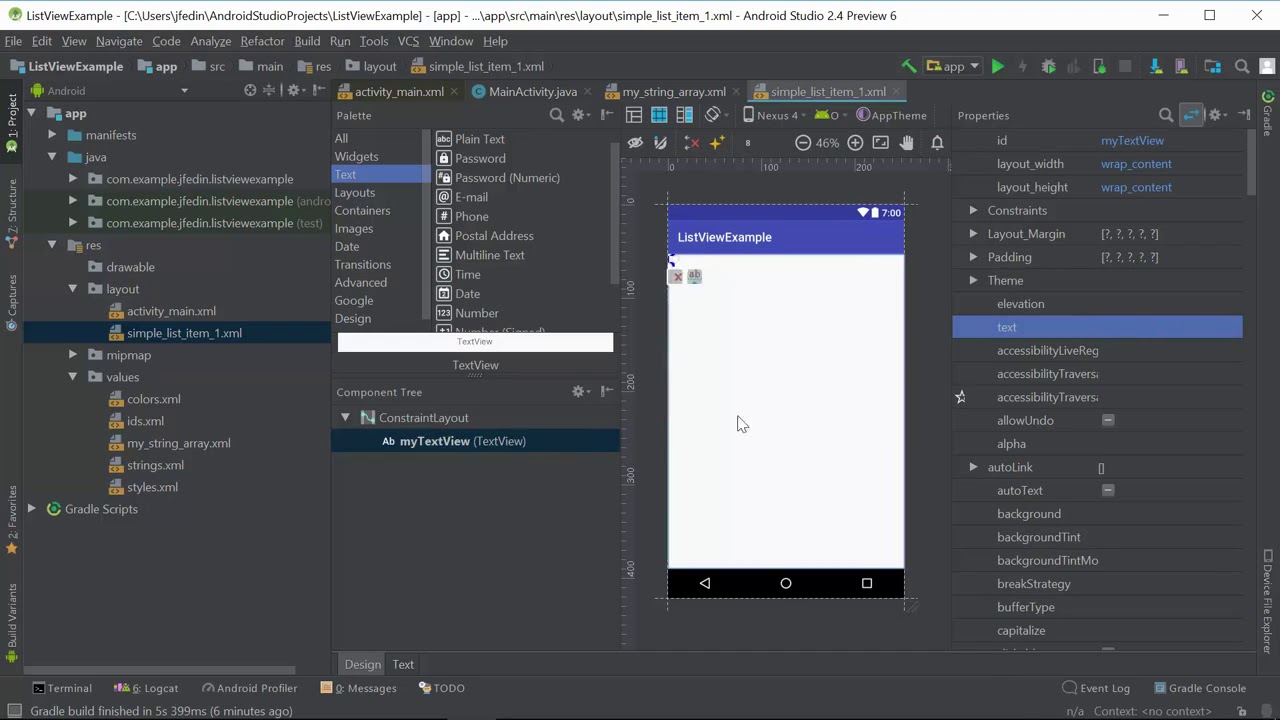Run the app with the green play button

click(x=998, y=66)
